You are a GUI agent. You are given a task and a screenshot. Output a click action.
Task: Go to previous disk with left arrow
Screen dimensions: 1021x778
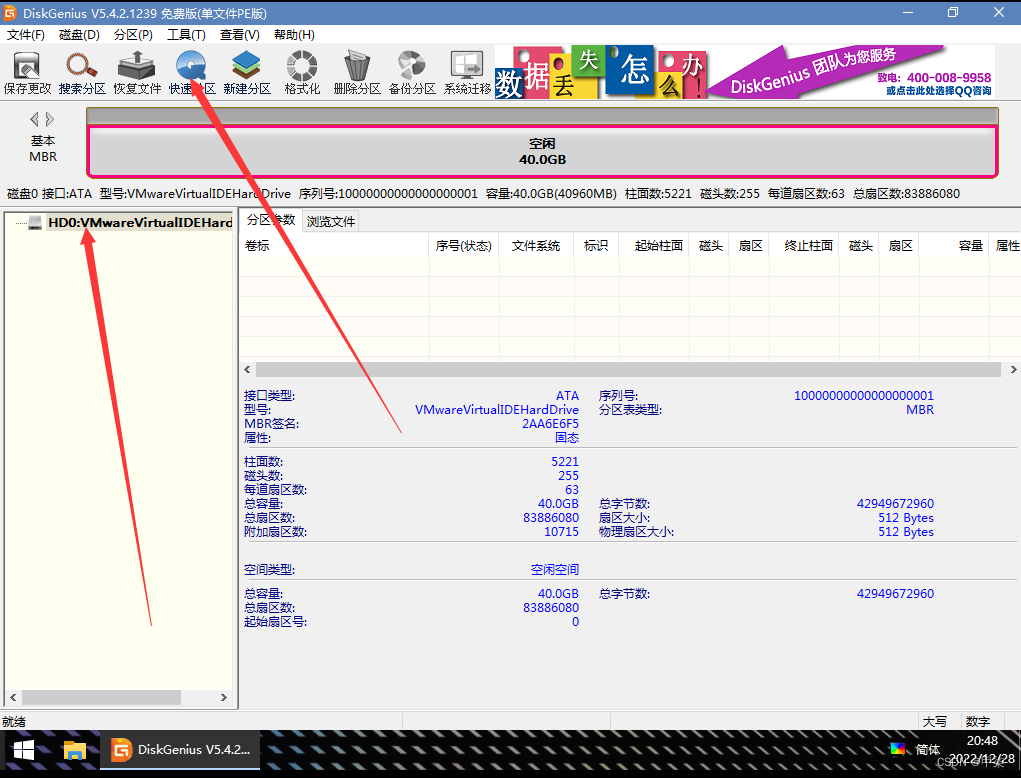tap(35, 119)
